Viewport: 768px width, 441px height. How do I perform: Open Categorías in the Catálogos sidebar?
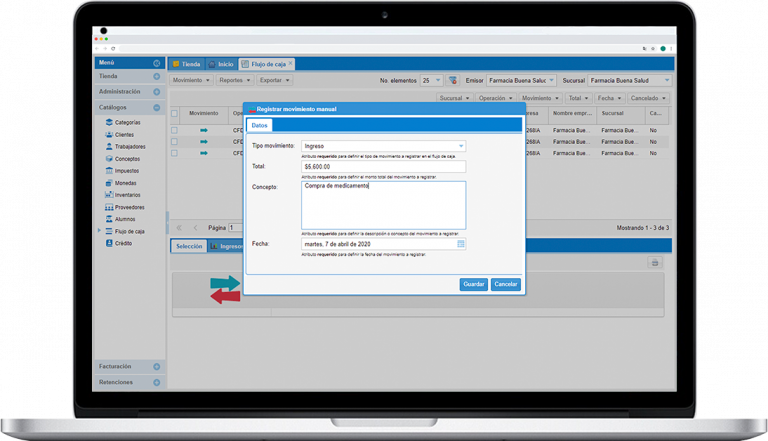point(126,122)
